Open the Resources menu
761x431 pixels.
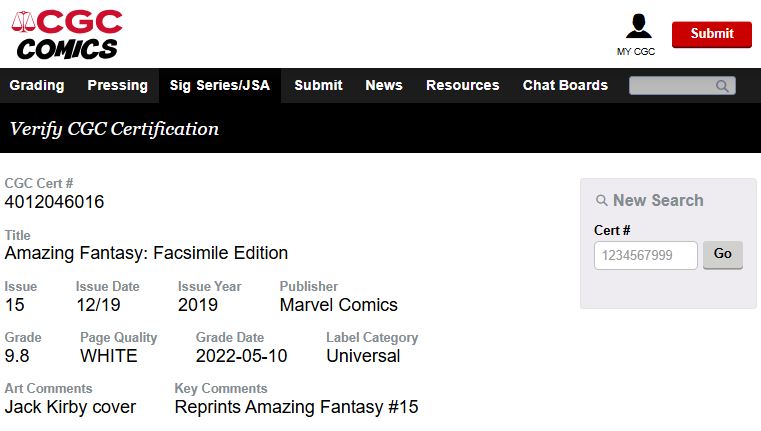(x=462, y=86)
